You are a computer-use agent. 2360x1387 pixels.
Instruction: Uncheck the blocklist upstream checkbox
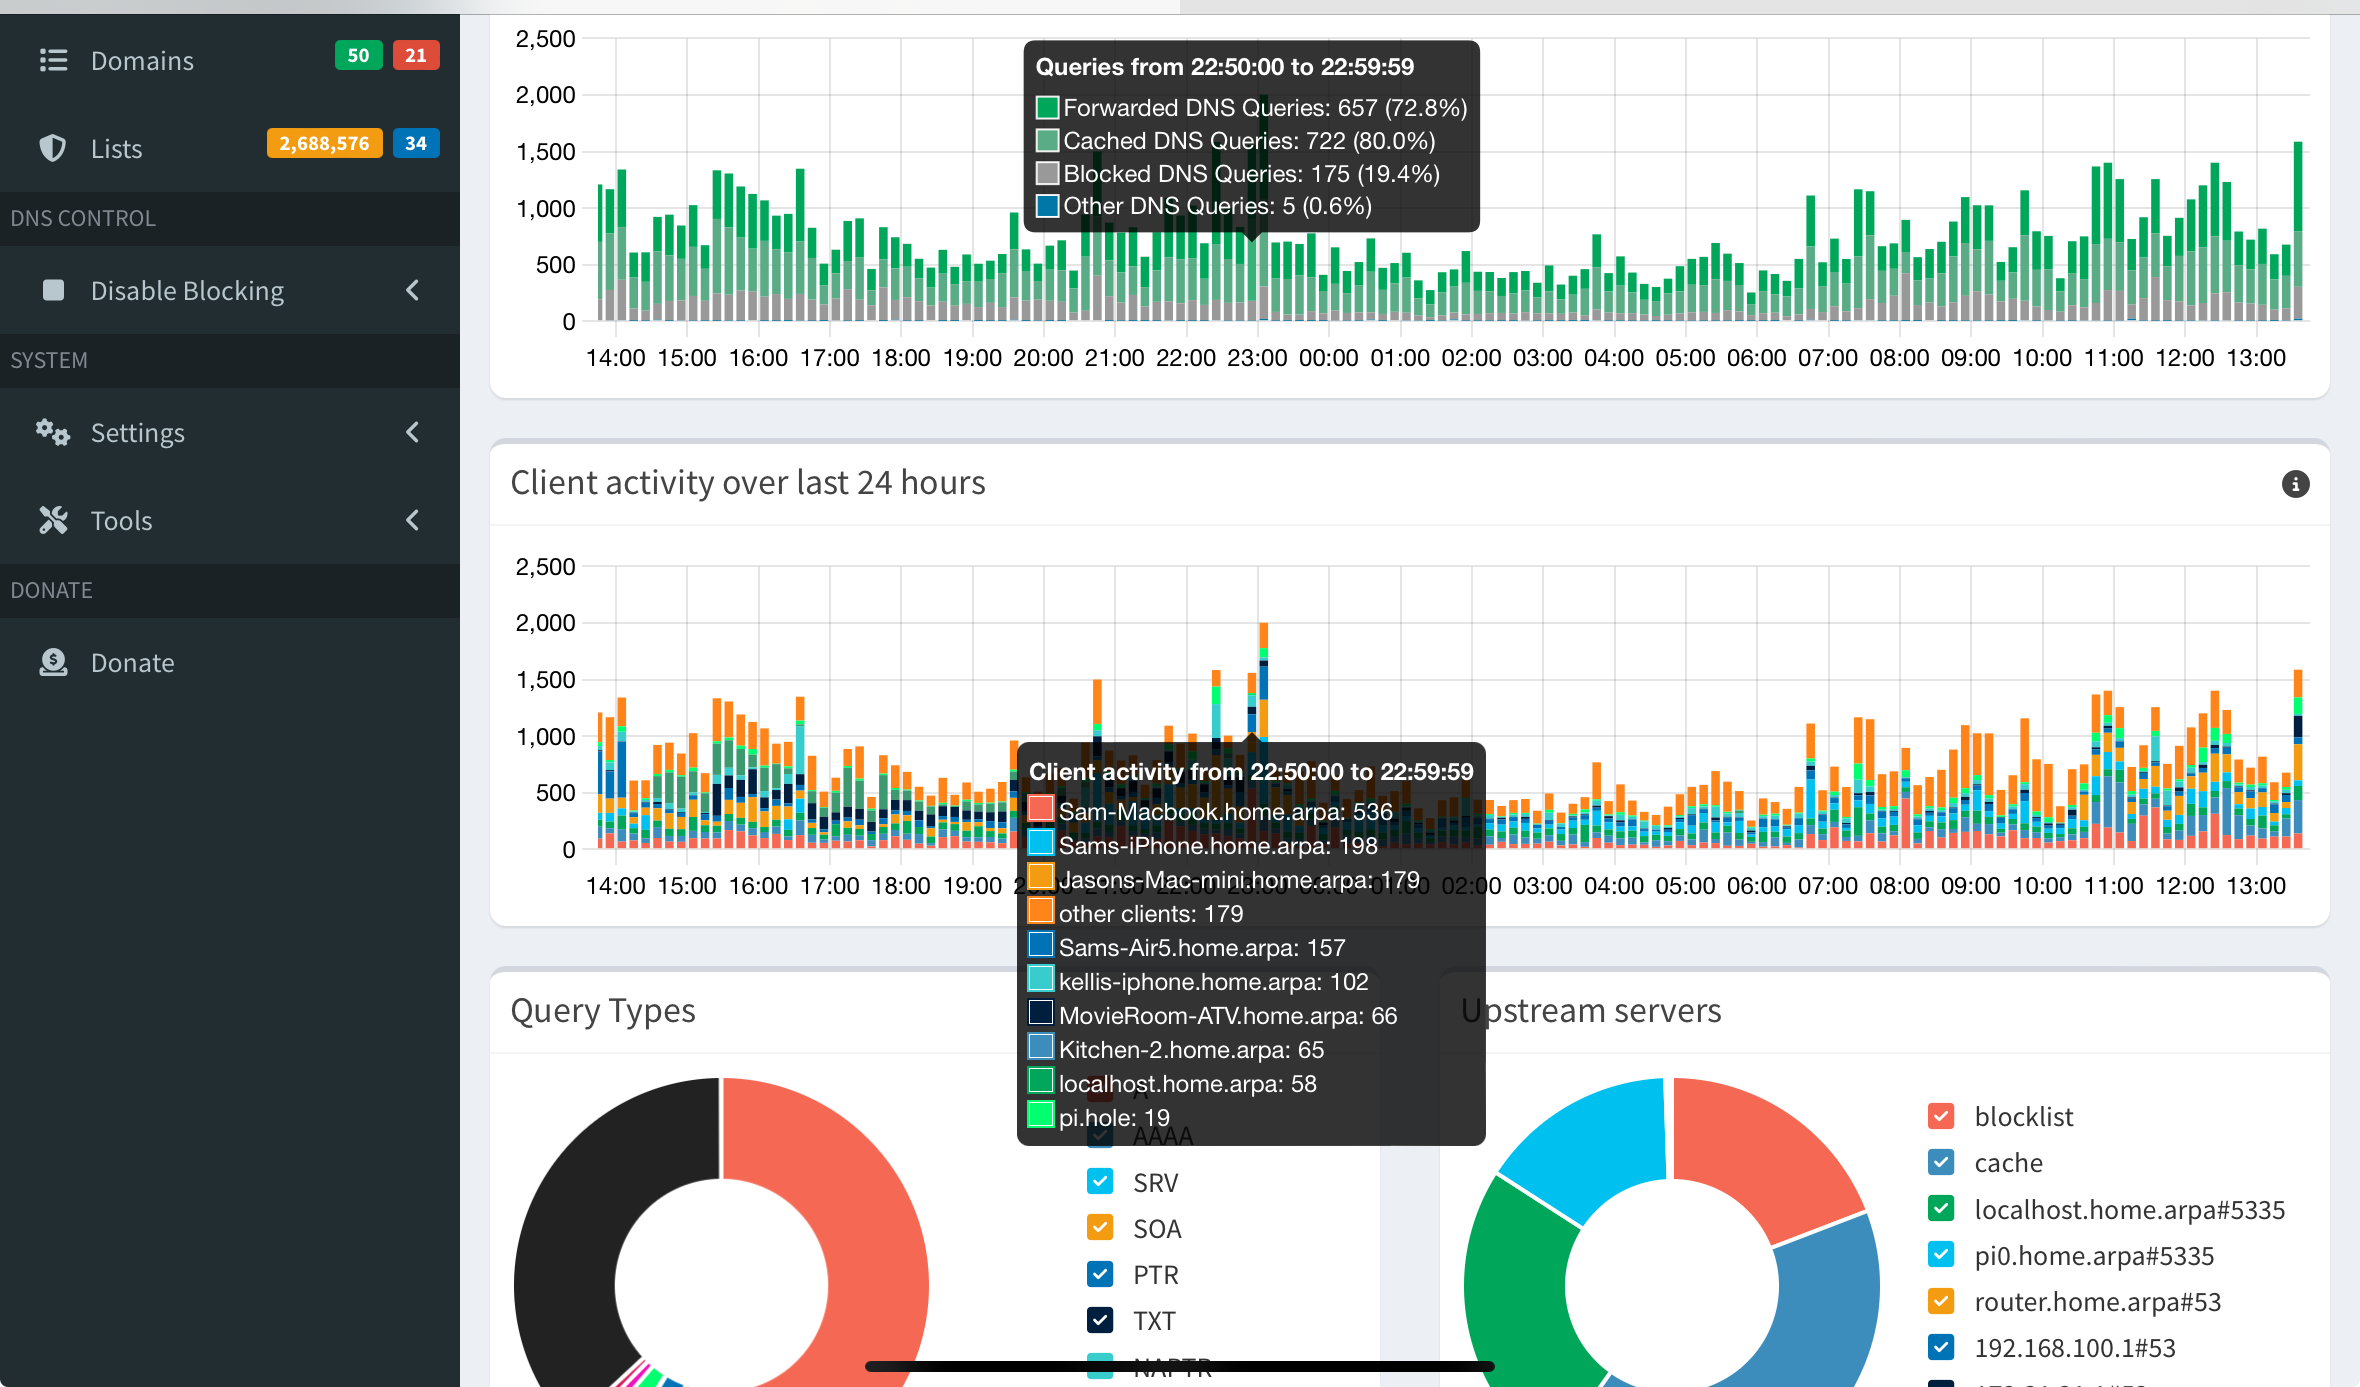(1941, 1116)
